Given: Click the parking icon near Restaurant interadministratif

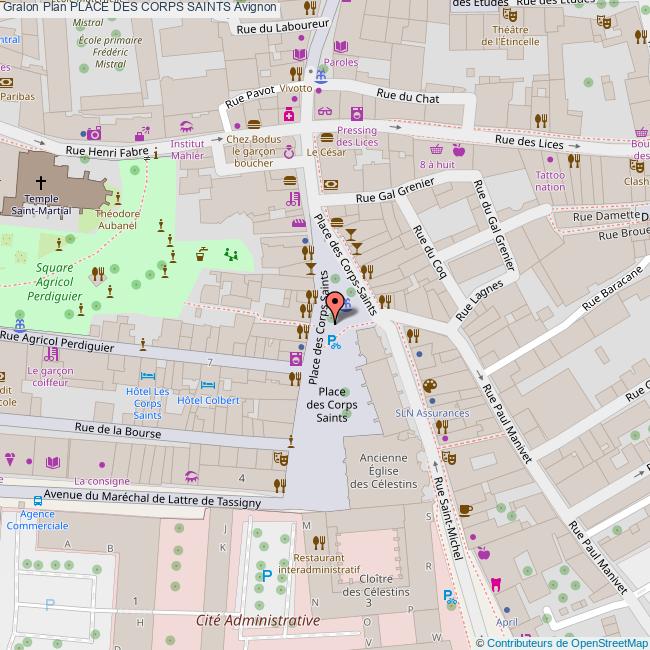Looking at the screenshot, I should 266,575.
